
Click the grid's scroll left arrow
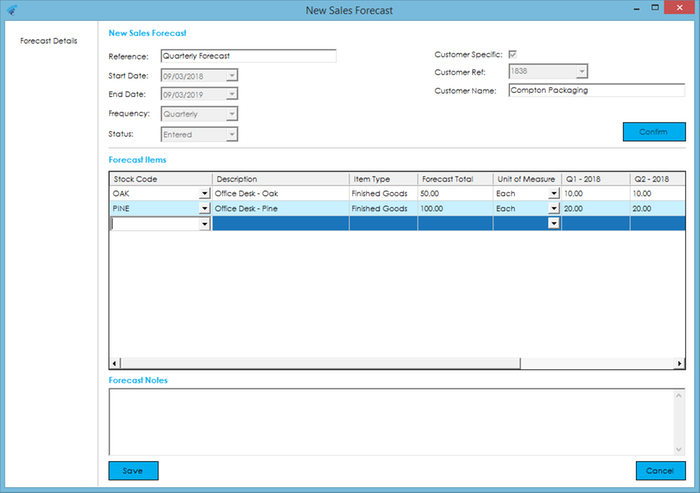(115, 363)
